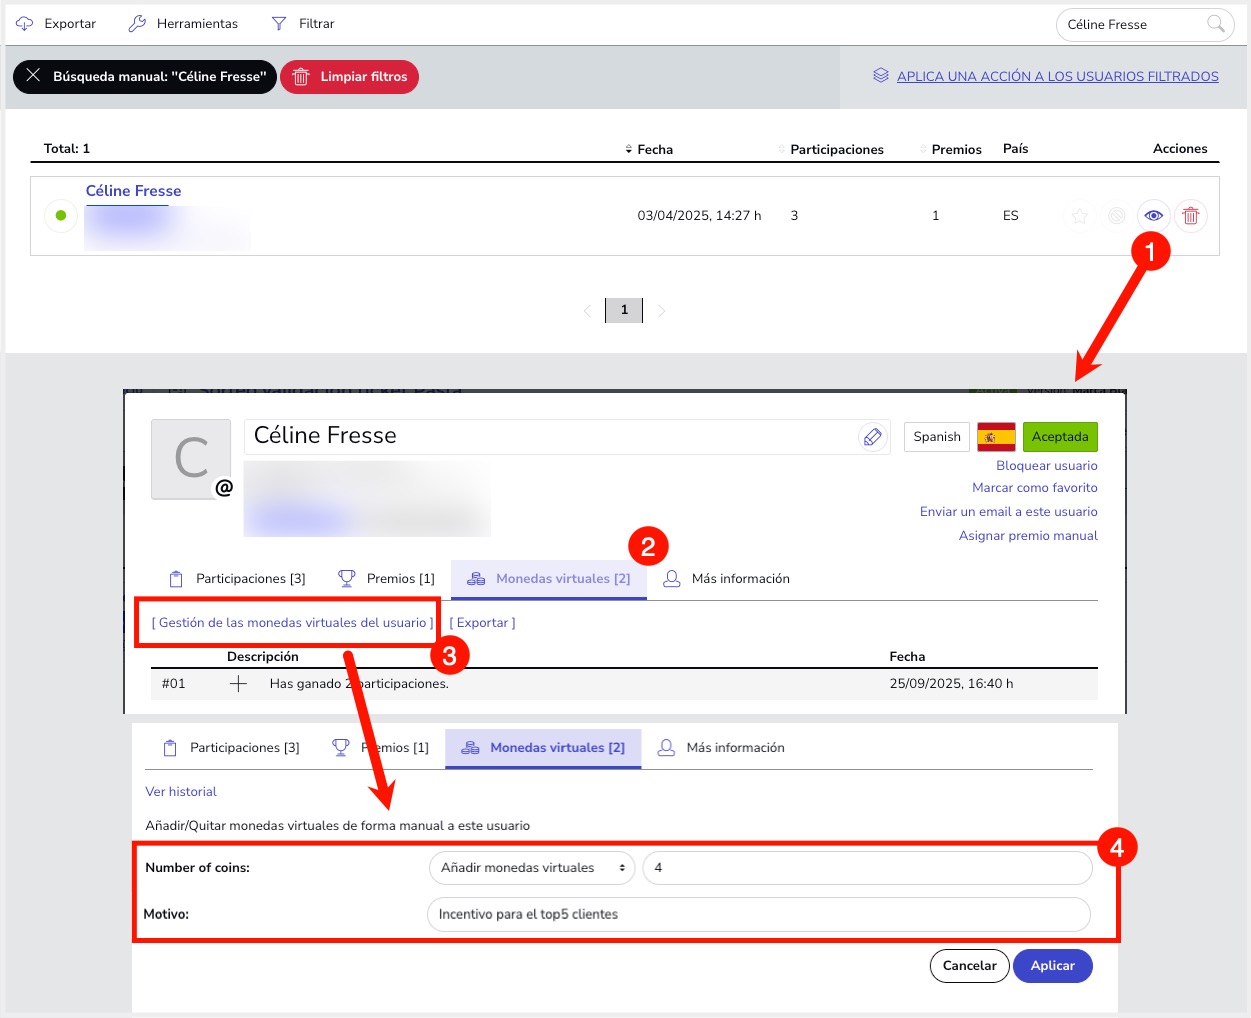
Task: Open the Exportar cloud option
Action: (57, 23)
